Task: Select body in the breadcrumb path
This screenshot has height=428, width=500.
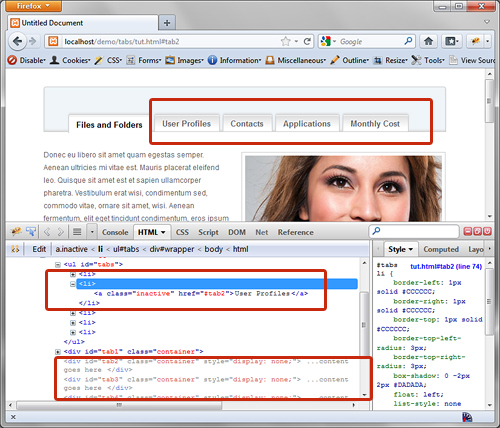Action: 213,249
